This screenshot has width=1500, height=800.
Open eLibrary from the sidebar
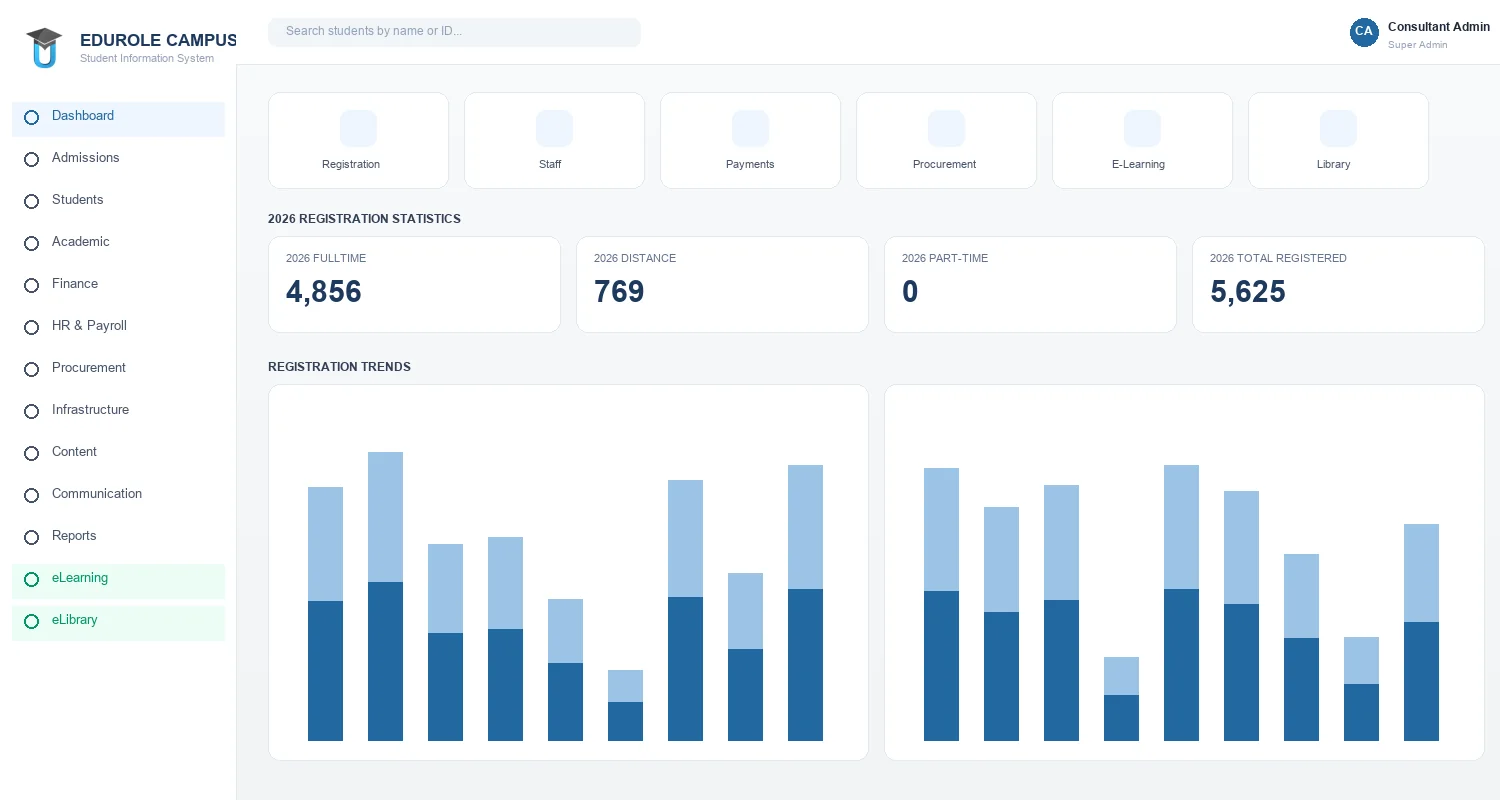click(x=118, y=622)
